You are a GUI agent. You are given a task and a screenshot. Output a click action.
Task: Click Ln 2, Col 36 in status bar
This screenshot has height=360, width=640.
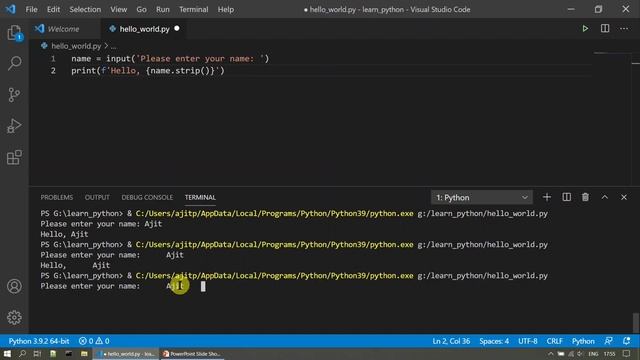pos(451,341)
